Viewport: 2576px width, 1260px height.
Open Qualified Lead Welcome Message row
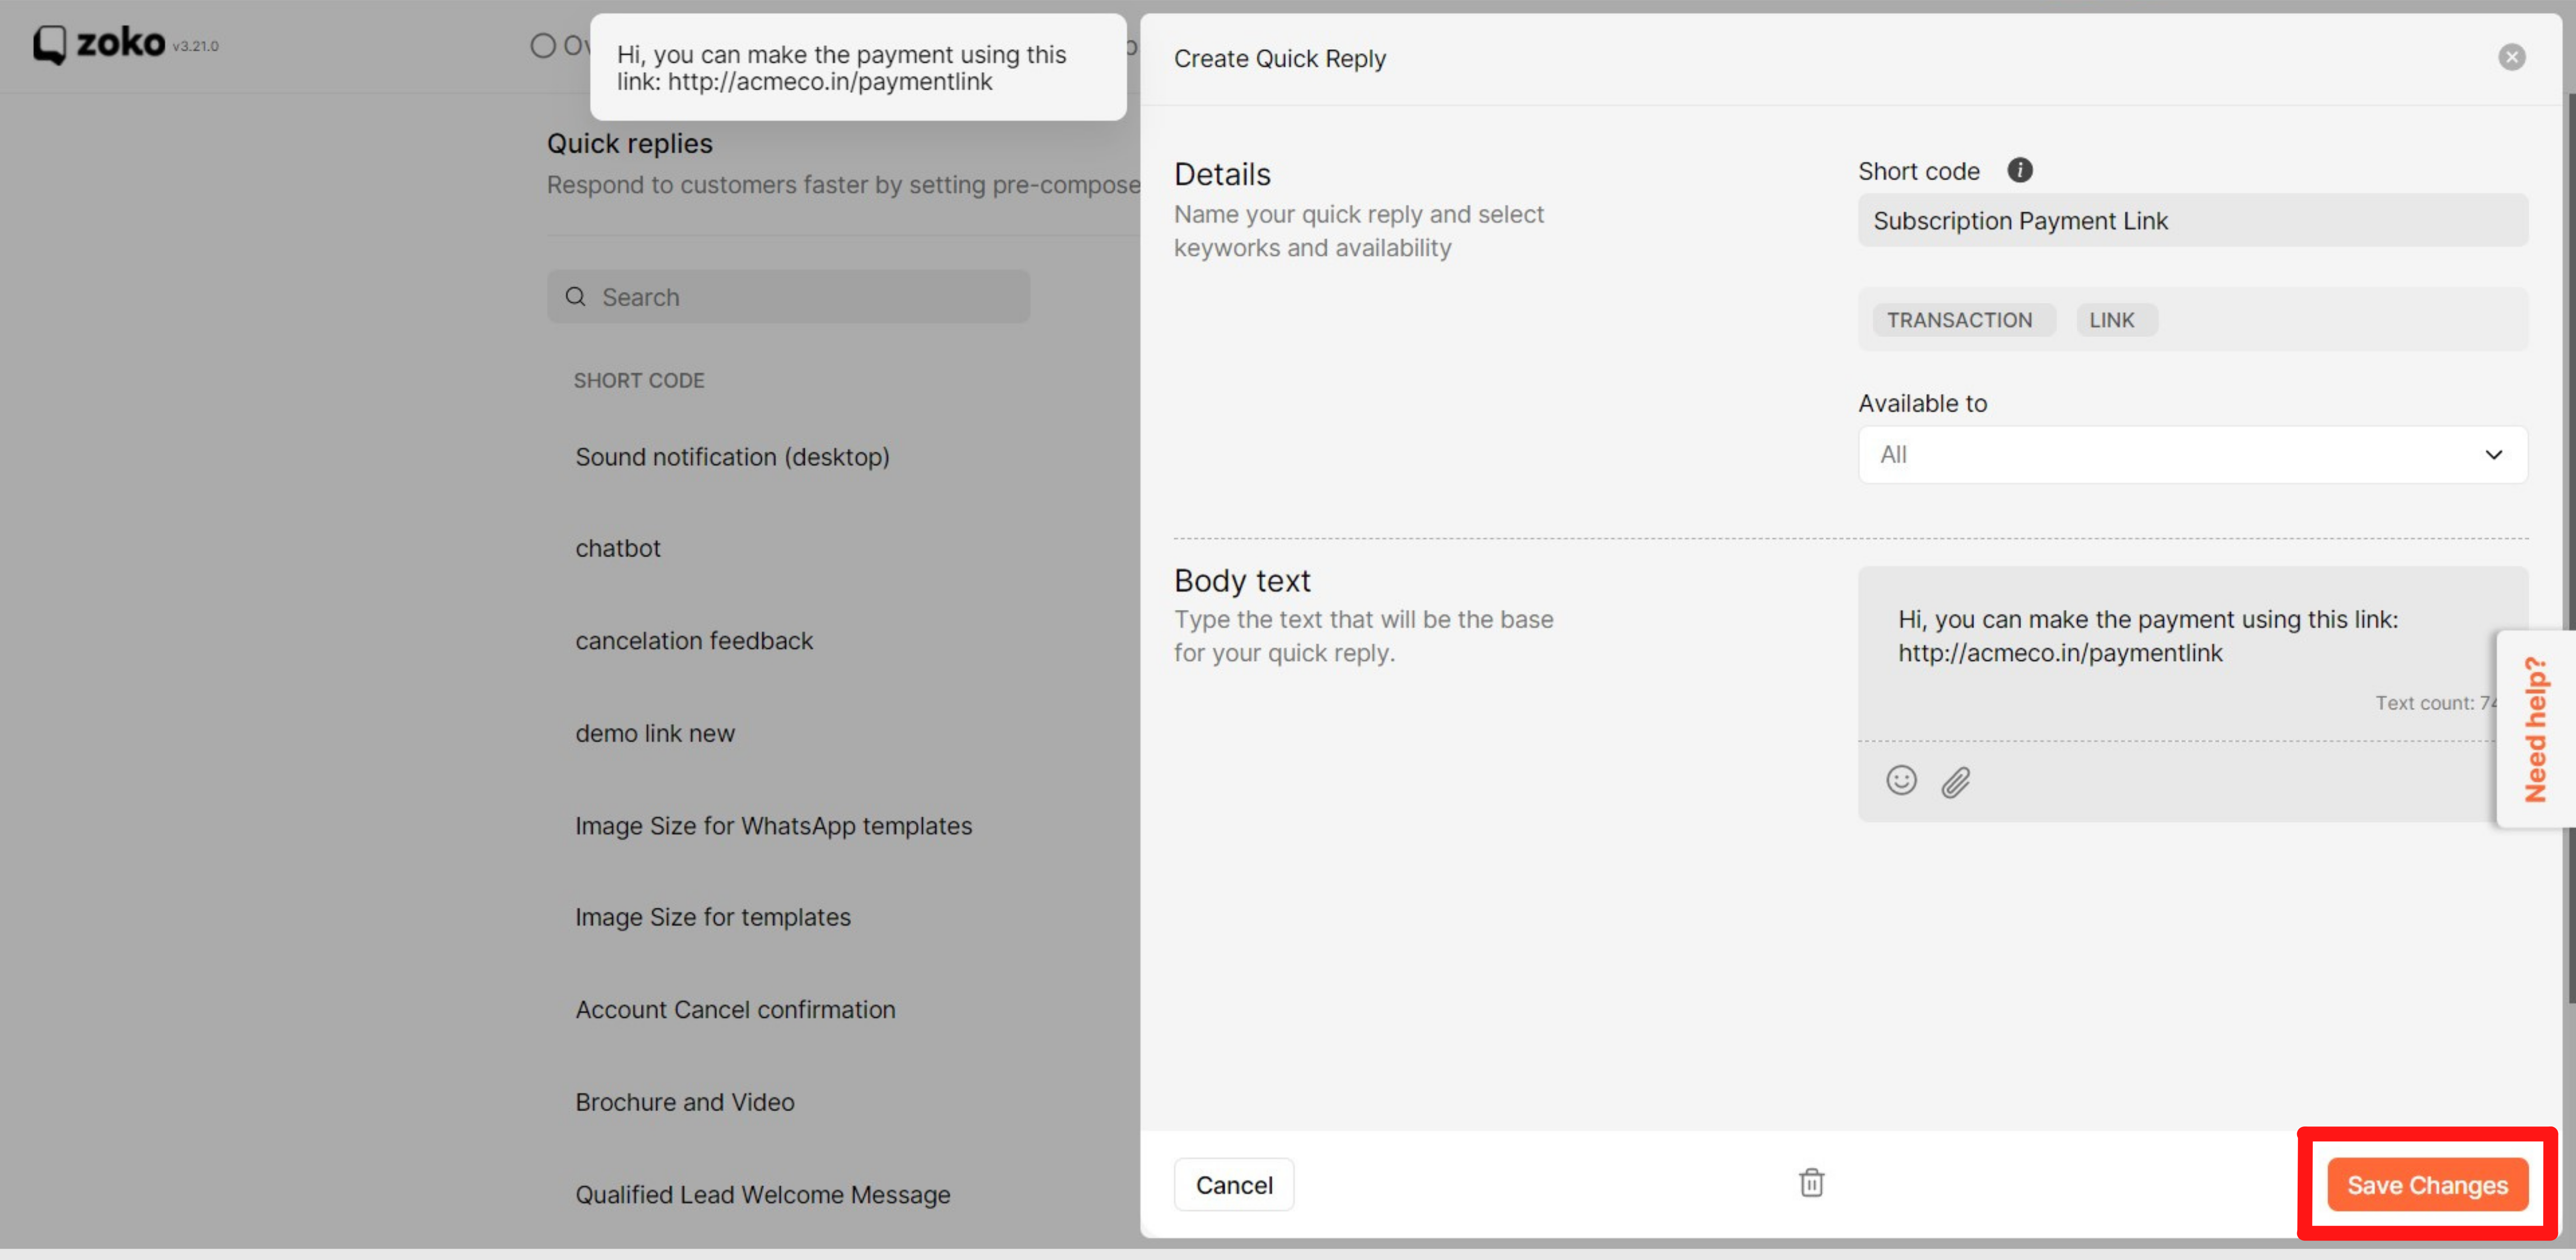pos(762,1194)
